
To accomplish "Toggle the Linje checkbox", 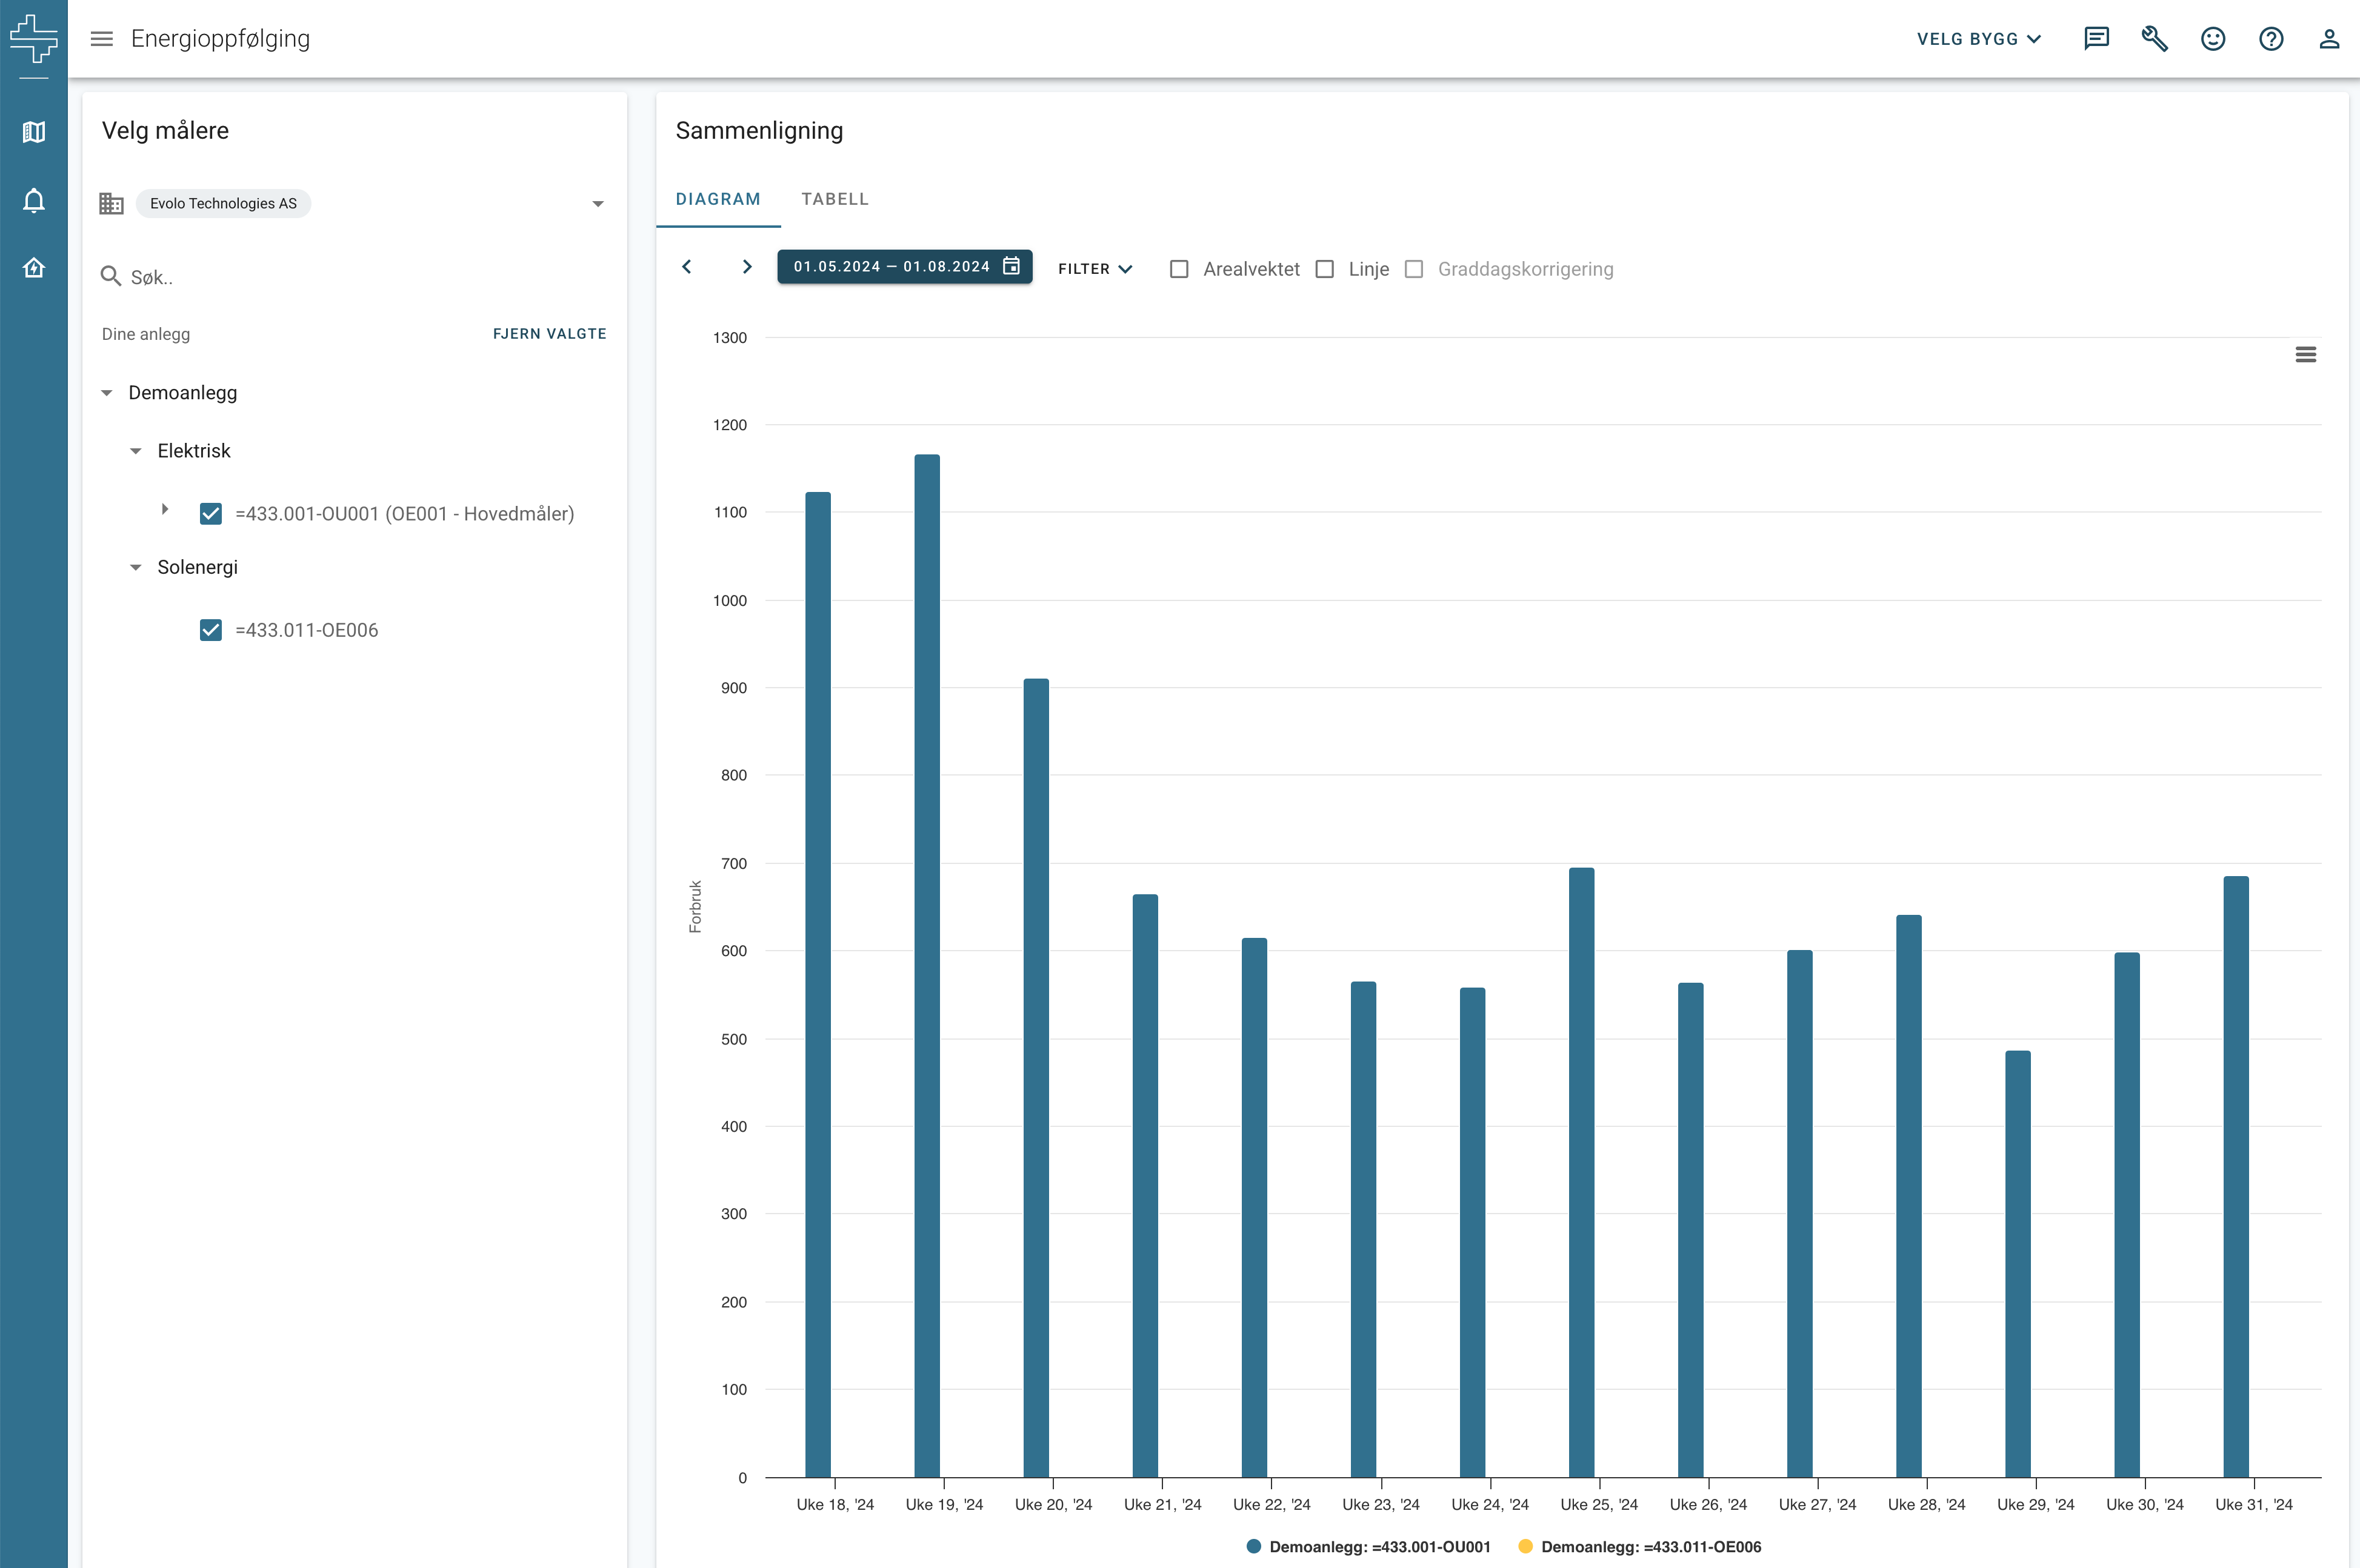I will (x=1324, y=269).
